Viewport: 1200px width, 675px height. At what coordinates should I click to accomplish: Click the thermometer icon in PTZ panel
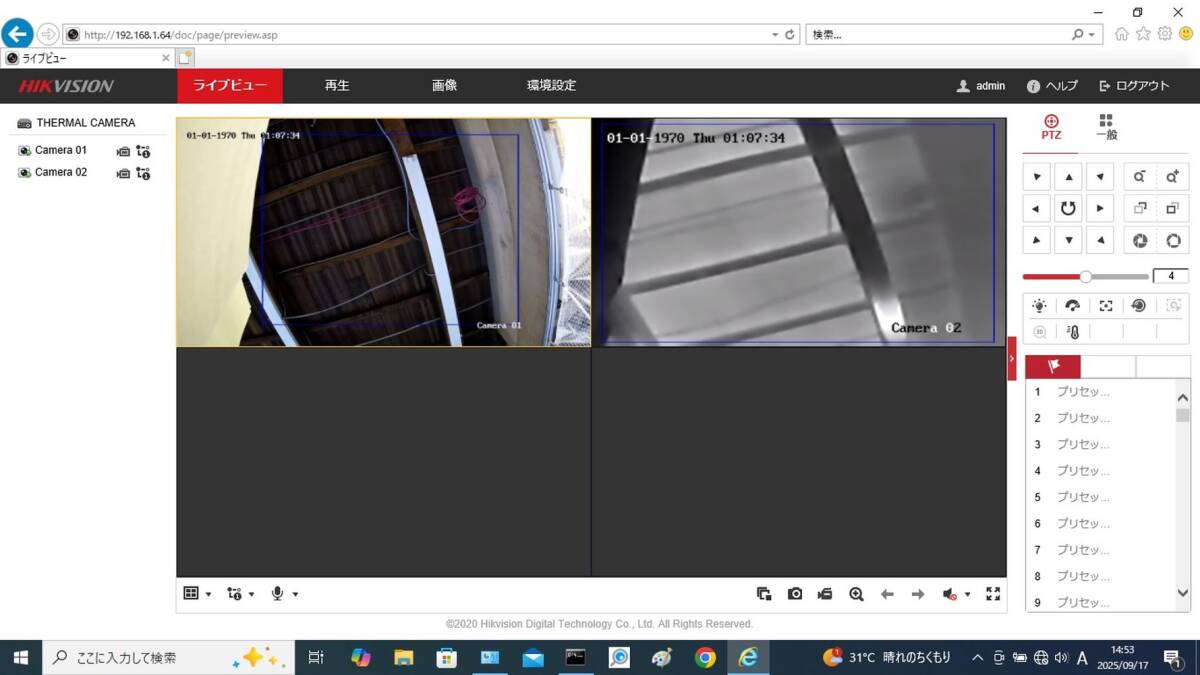[x=1073, y=332]
